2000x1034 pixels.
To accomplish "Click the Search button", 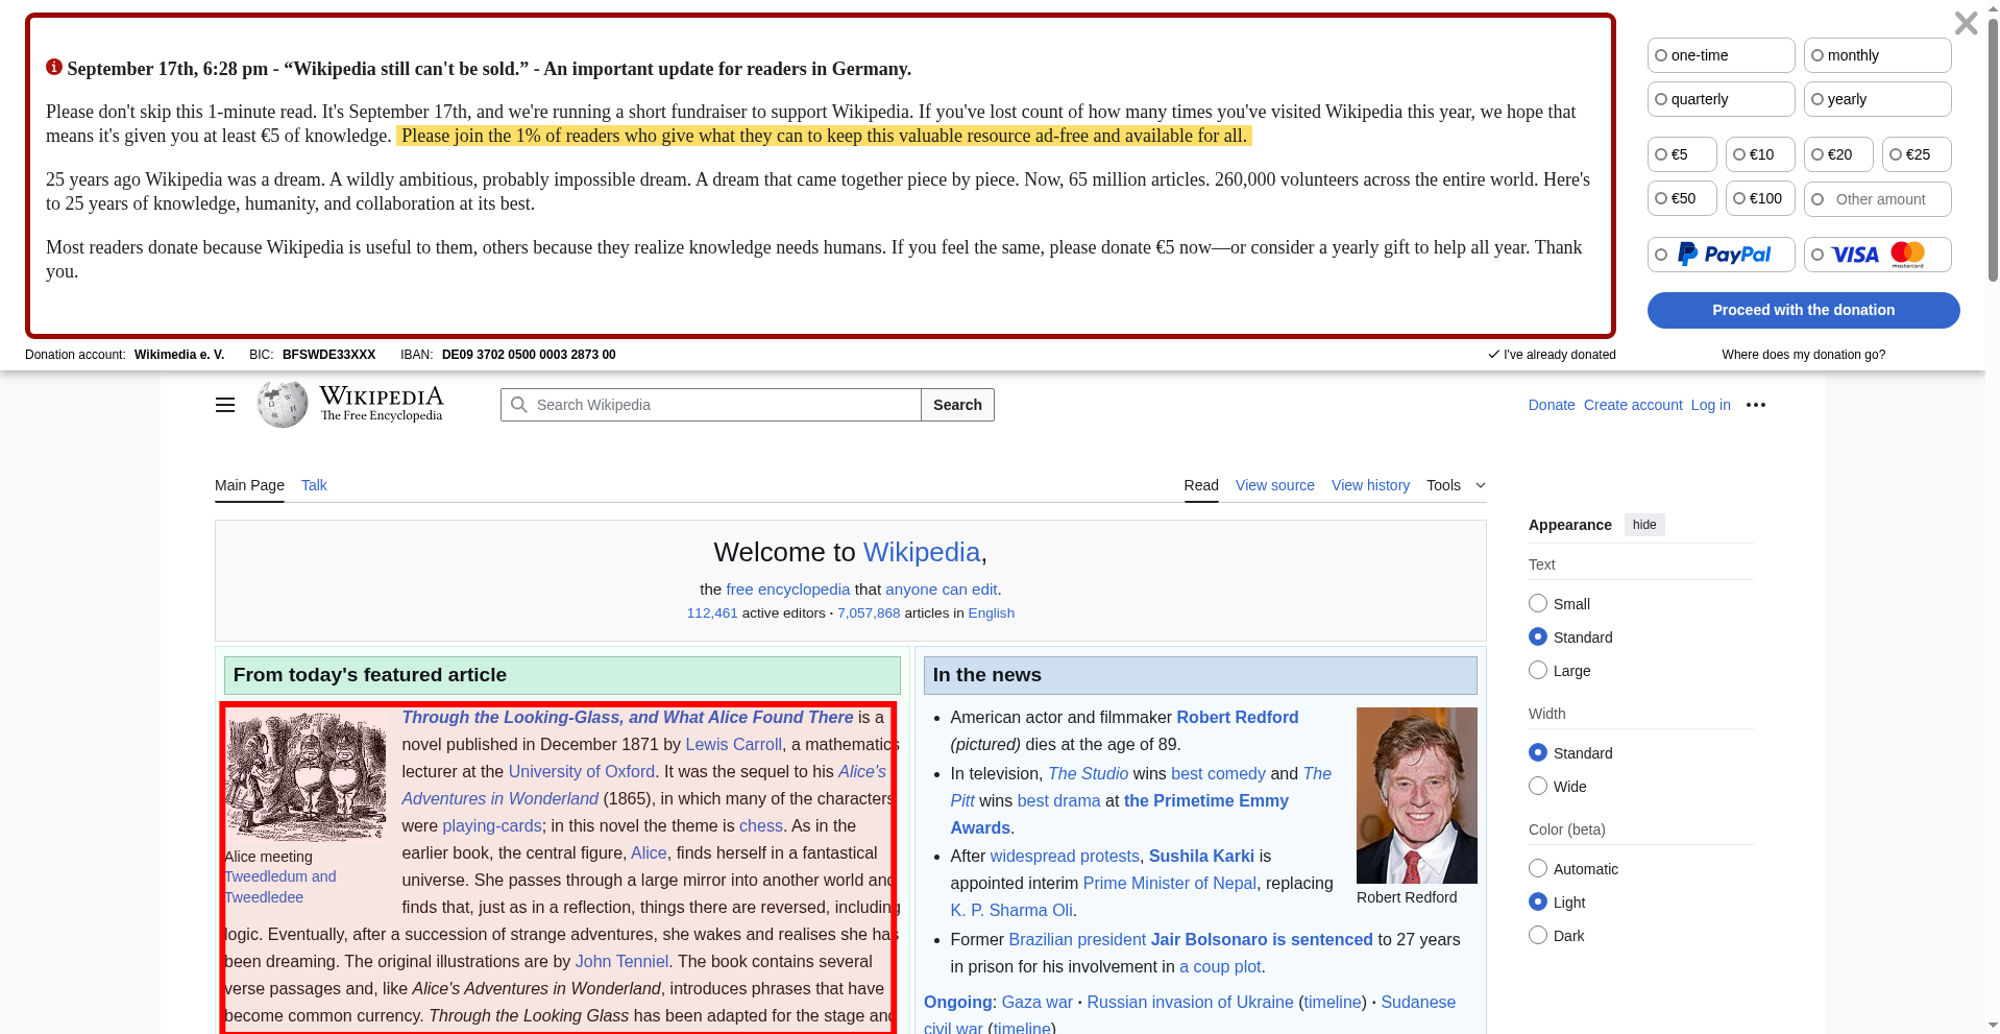I will click(957, 405).
